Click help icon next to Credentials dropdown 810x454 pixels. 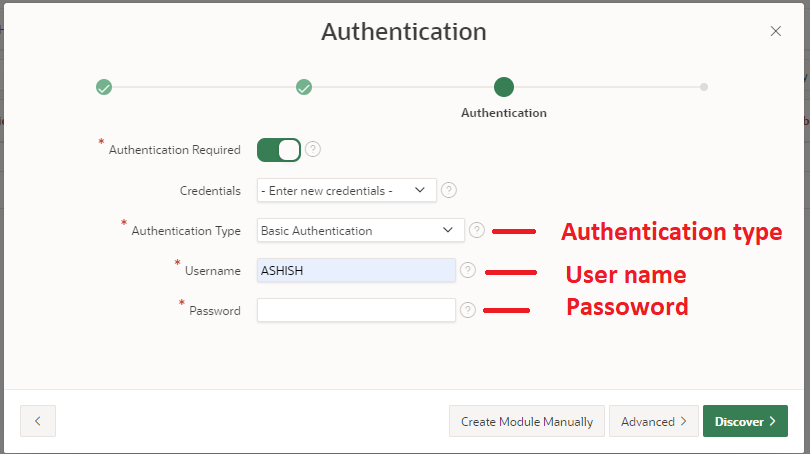[449, 190]
